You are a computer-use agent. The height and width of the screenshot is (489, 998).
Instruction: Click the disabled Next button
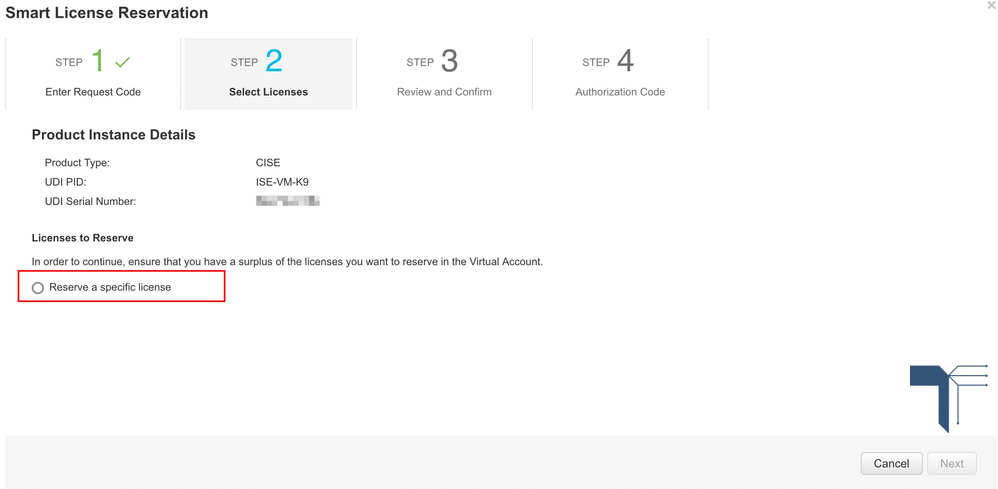(x=952, y=464)
